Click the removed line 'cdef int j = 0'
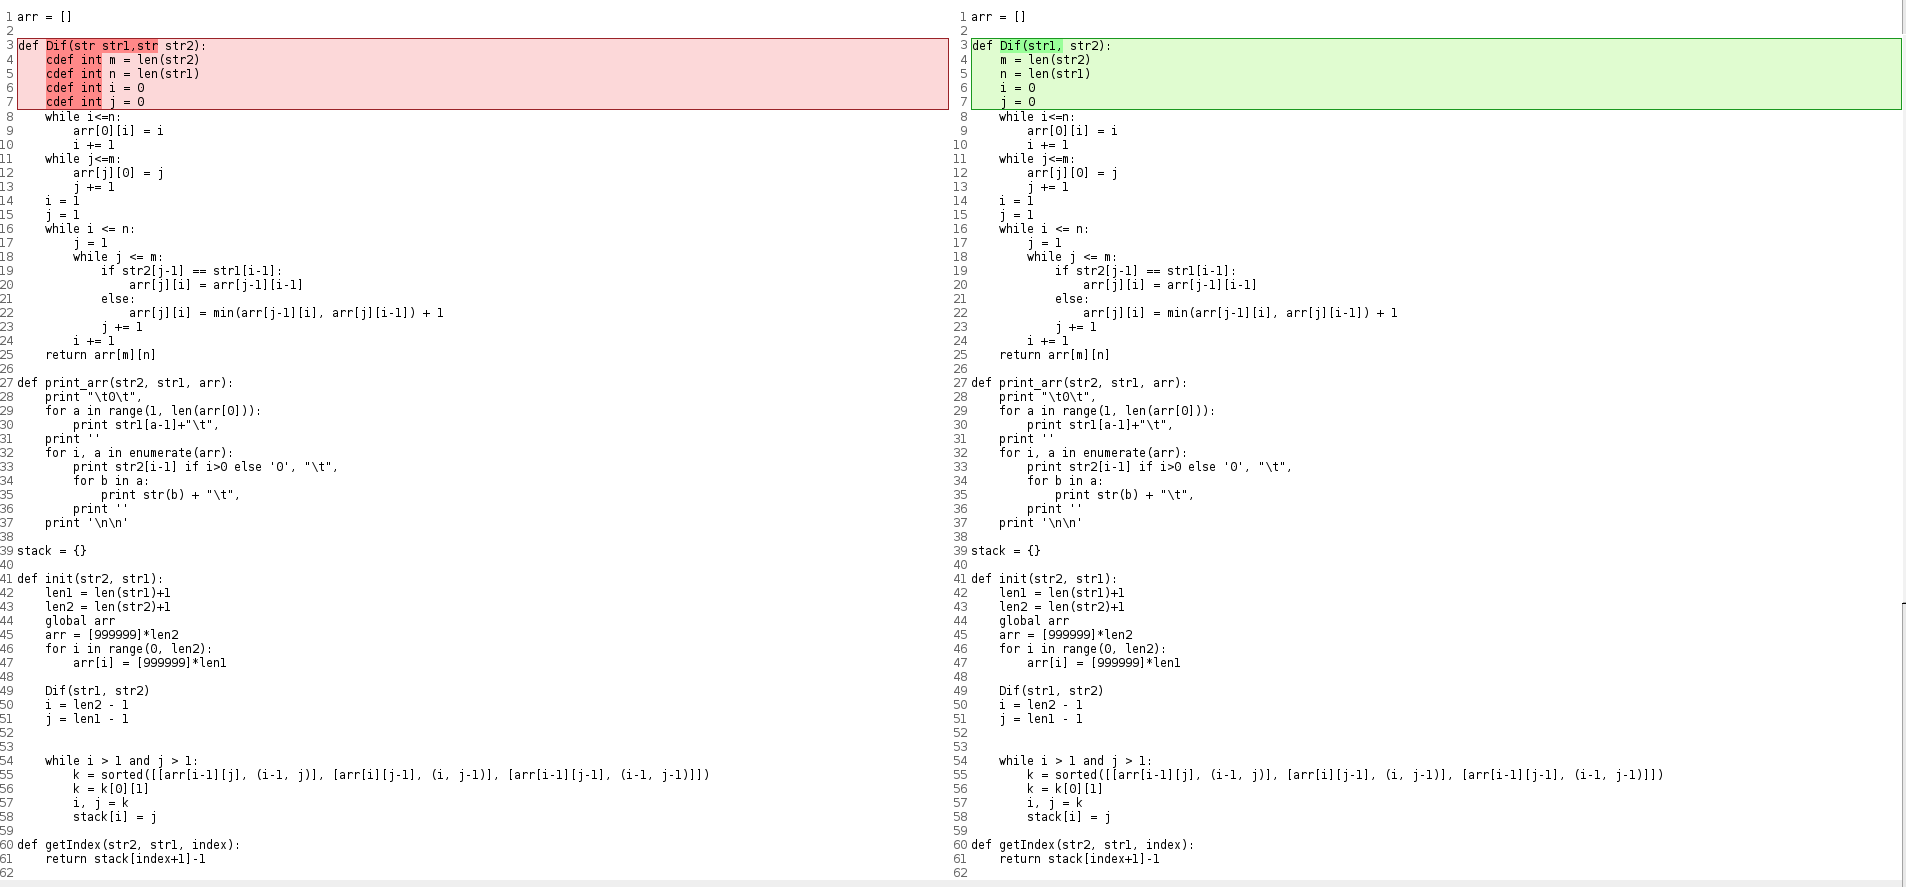 95,102
